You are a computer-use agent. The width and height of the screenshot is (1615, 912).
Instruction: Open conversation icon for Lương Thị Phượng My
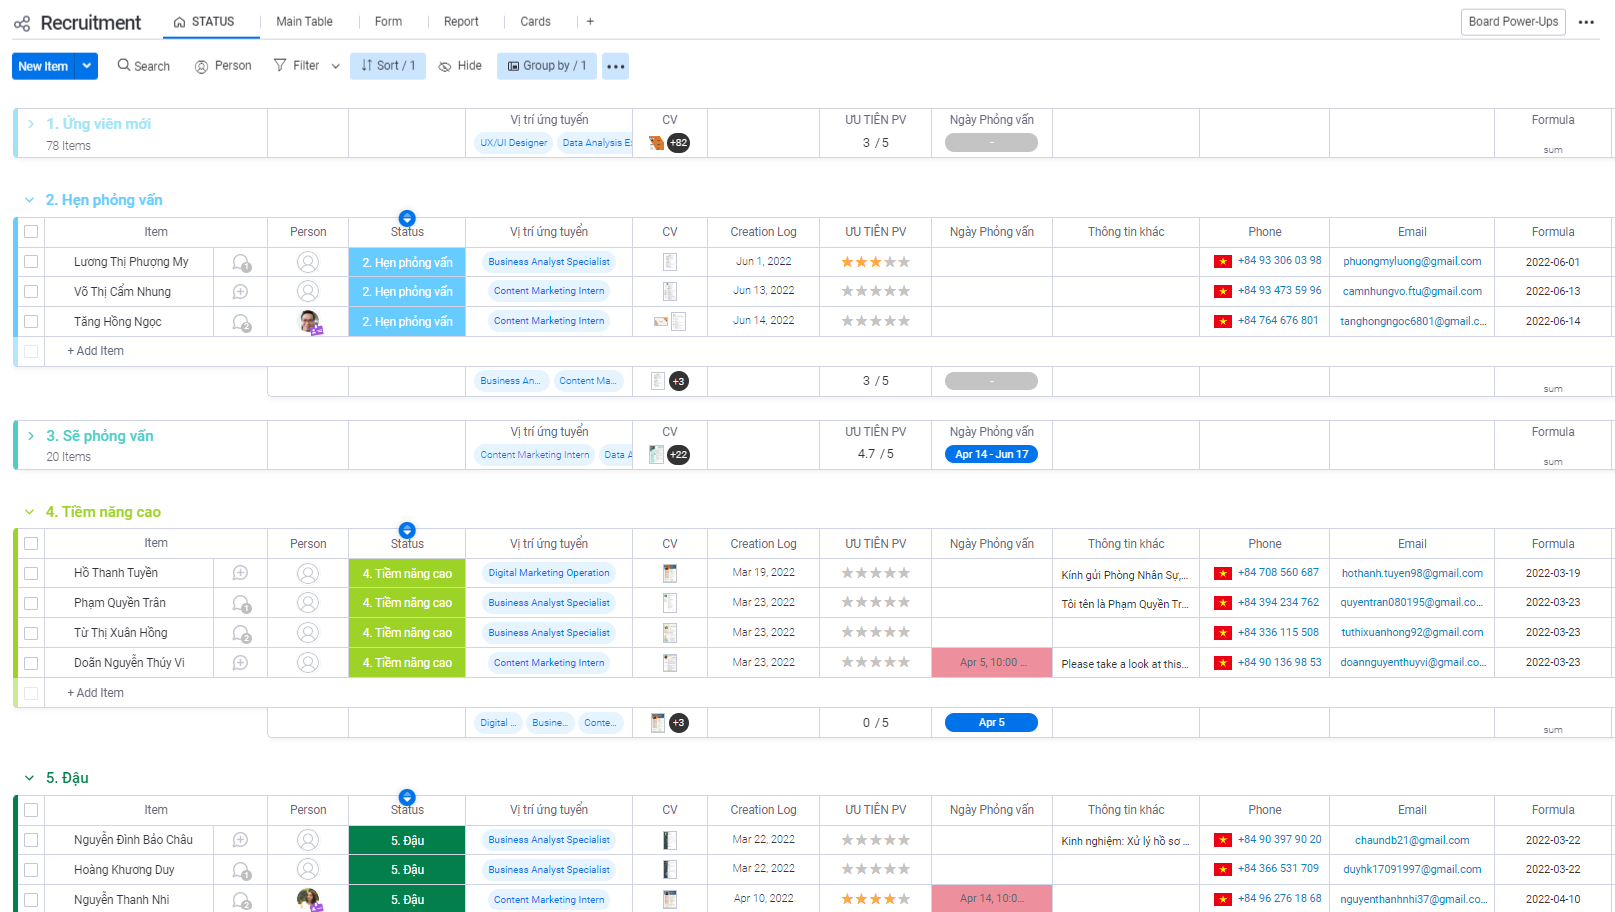241,262
